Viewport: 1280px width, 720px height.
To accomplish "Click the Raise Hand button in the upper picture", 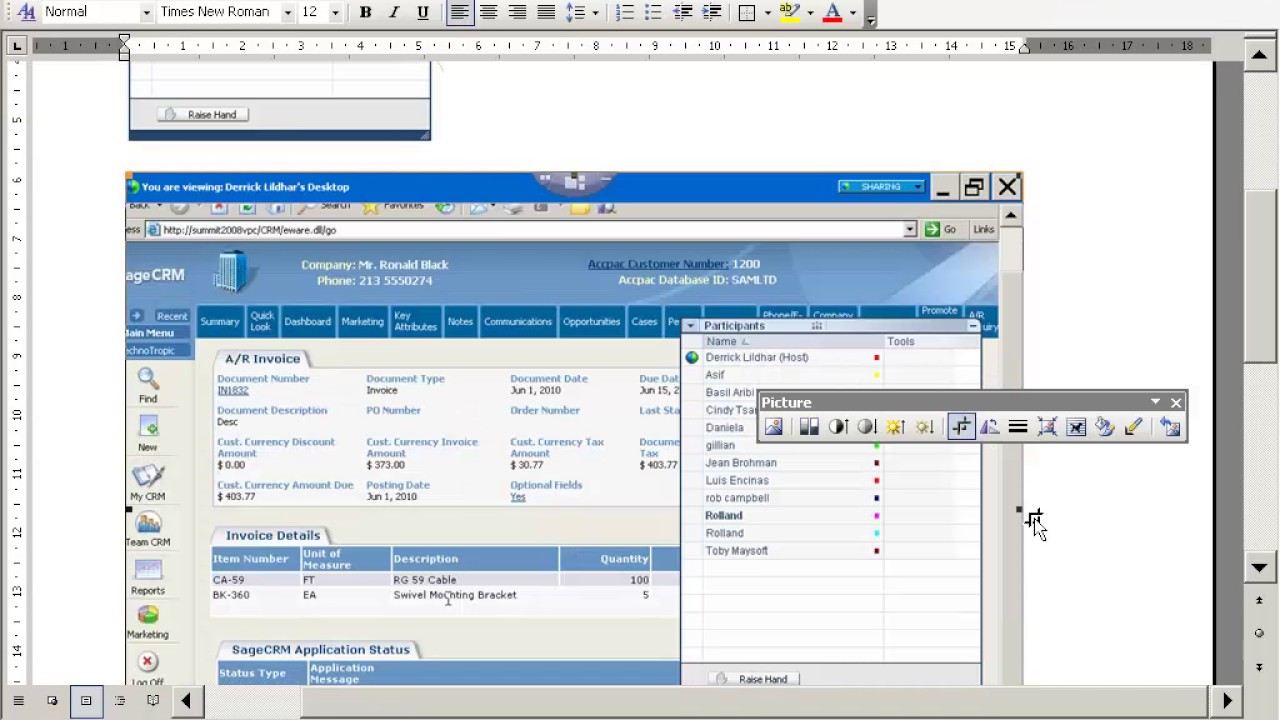I will [x=203, y=114].
